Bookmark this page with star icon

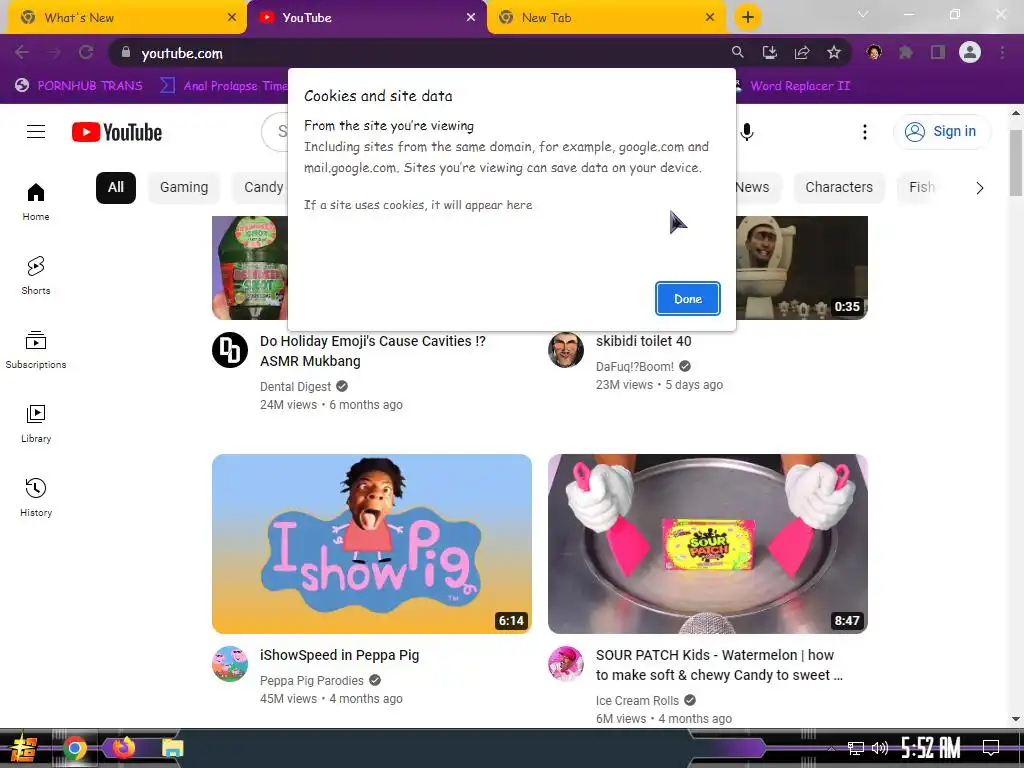tap(834, 52)
